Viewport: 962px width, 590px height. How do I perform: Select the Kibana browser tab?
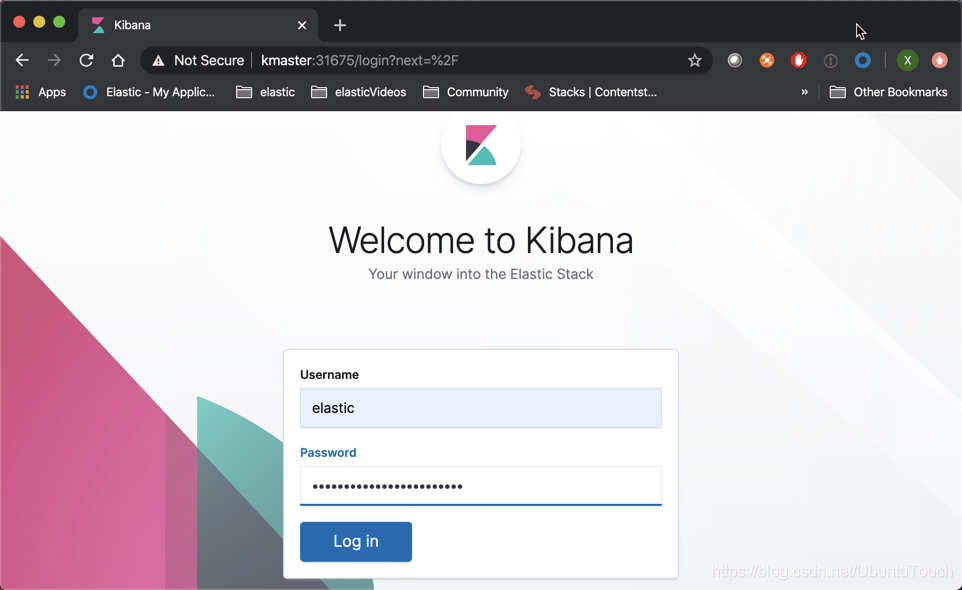198,25
